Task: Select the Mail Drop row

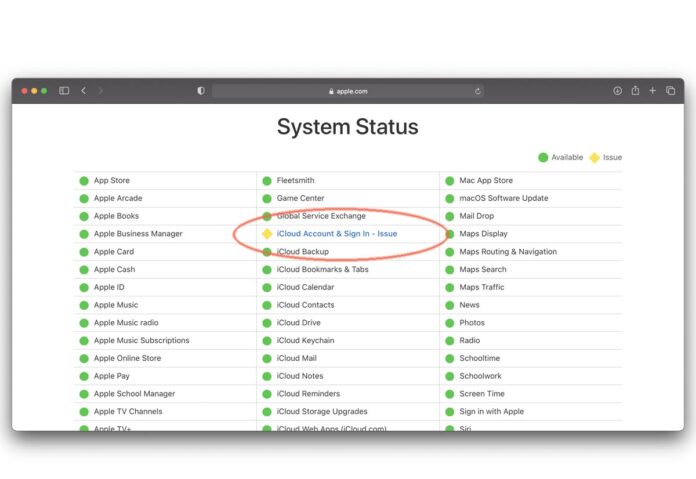Action: click(x=531, y=216)
